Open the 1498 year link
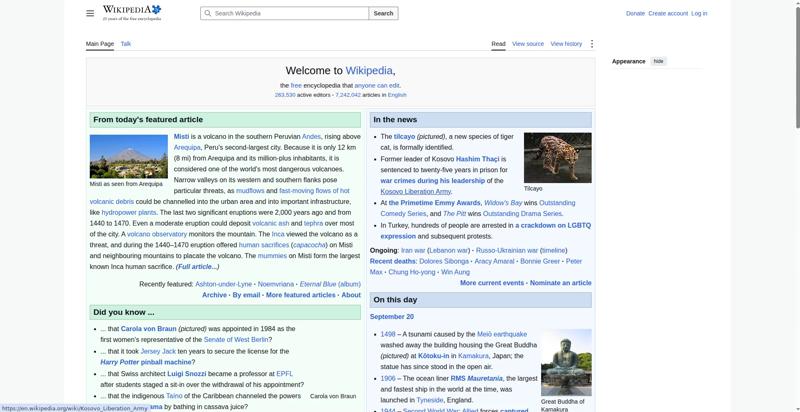Image resolution: width=800 pixels, height=412 pixels. (388, 334)
